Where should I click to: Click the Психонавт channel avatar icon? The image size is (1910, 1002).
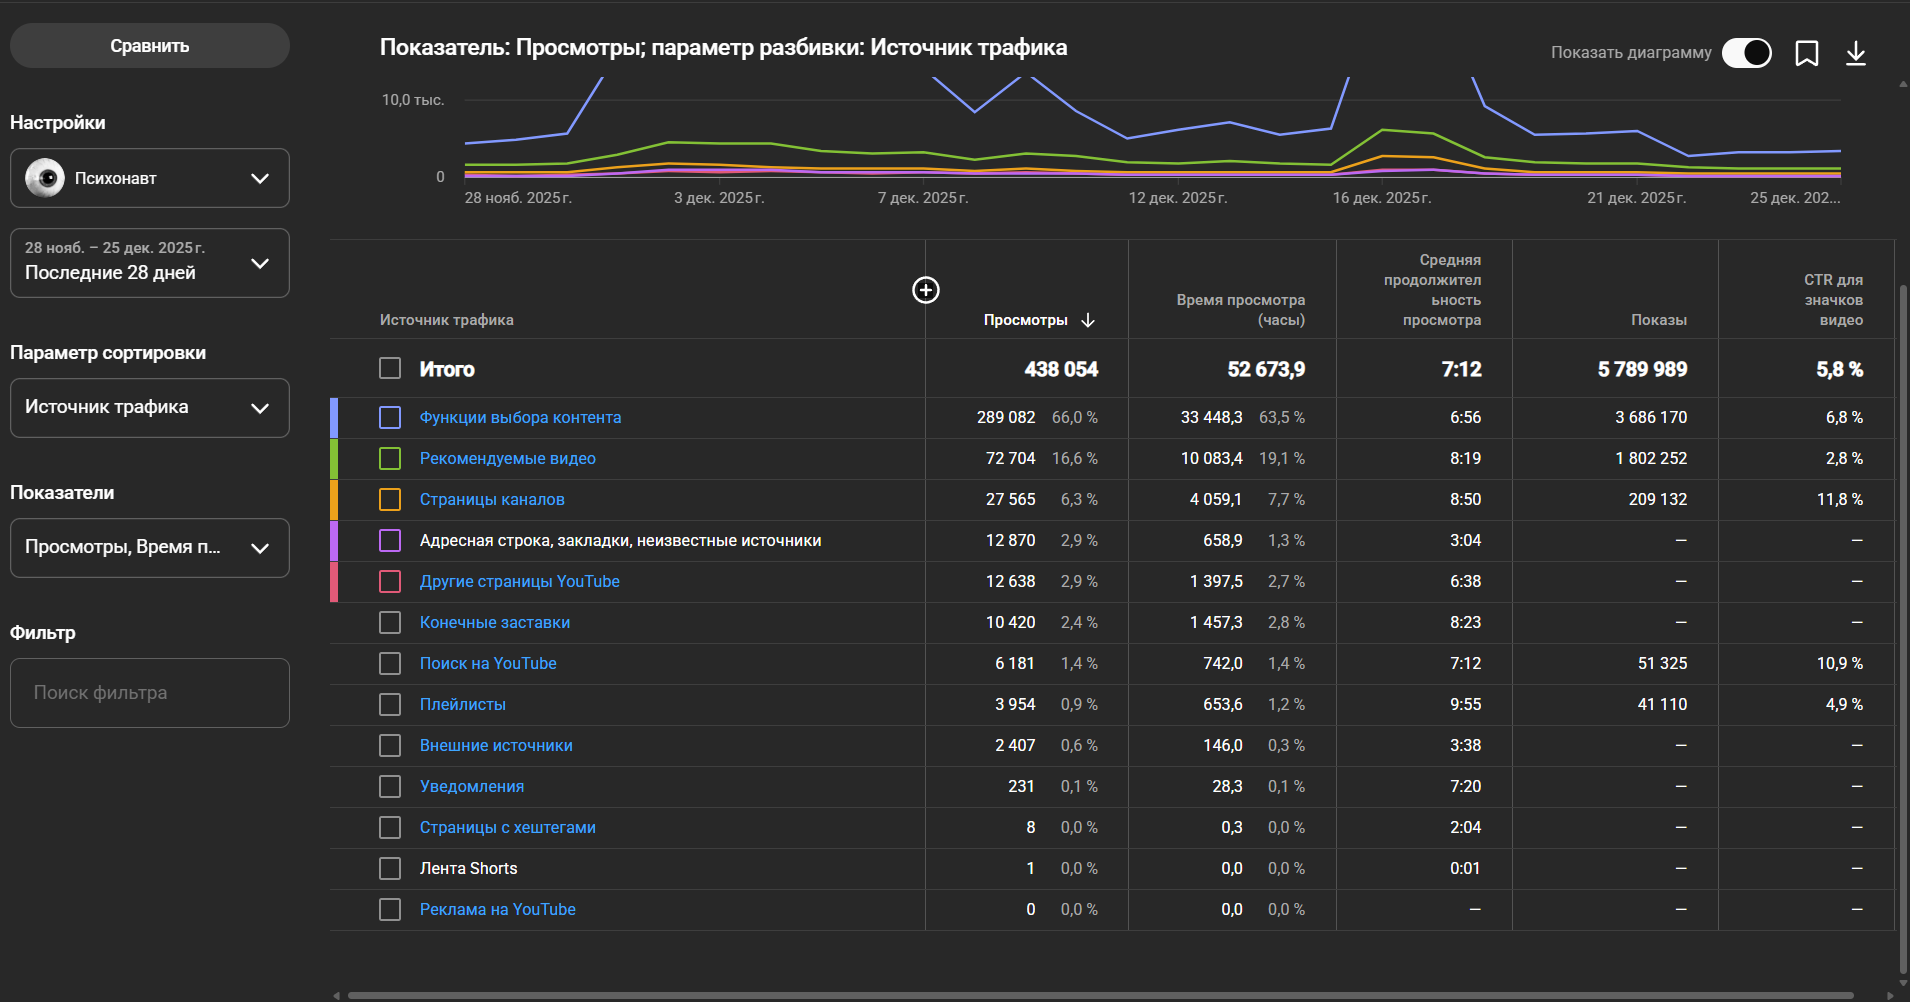pyautogui.click(x=45, y=178)
